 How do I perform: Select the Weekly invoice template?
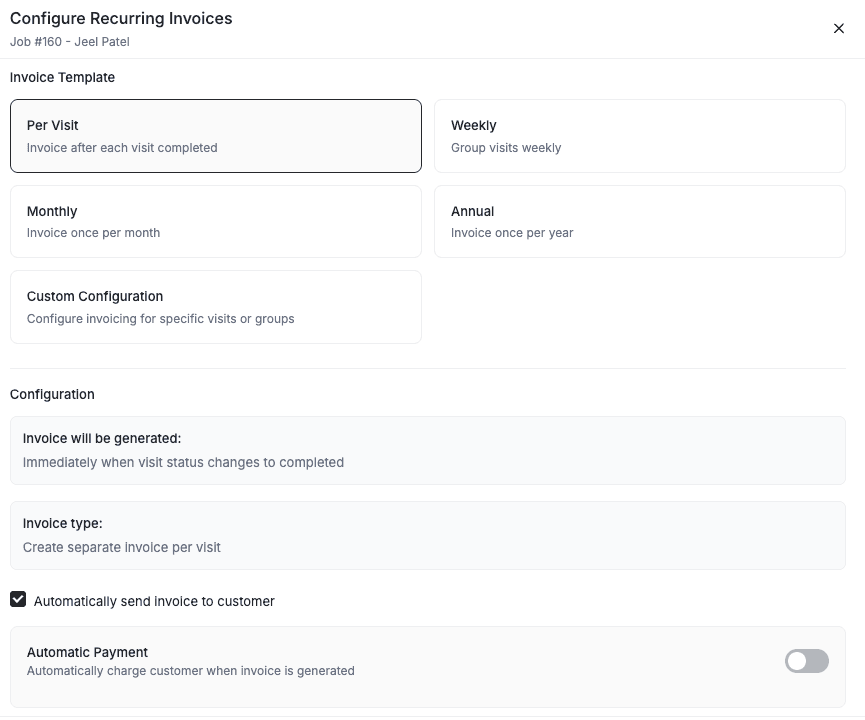640,137
